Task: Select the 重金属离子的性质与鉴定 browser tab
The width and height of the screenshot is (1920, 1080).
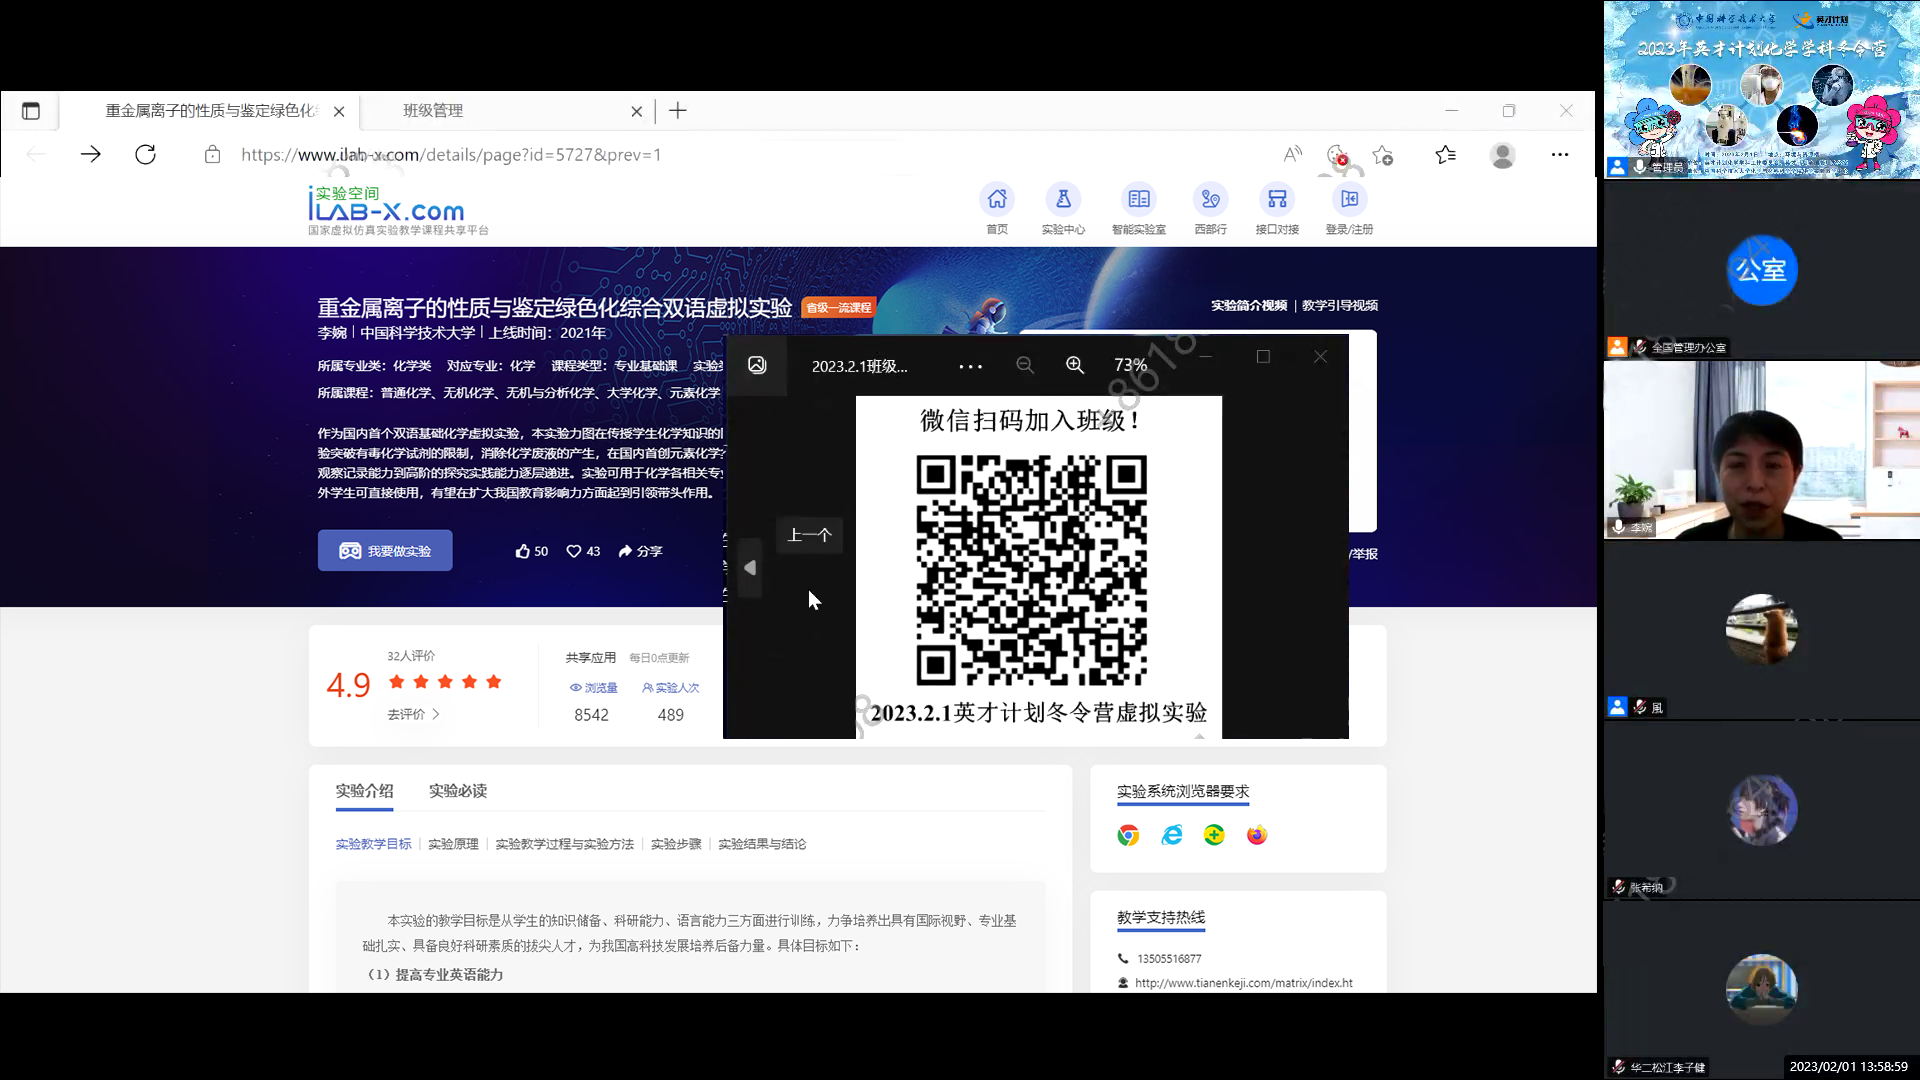Action: 210,111
